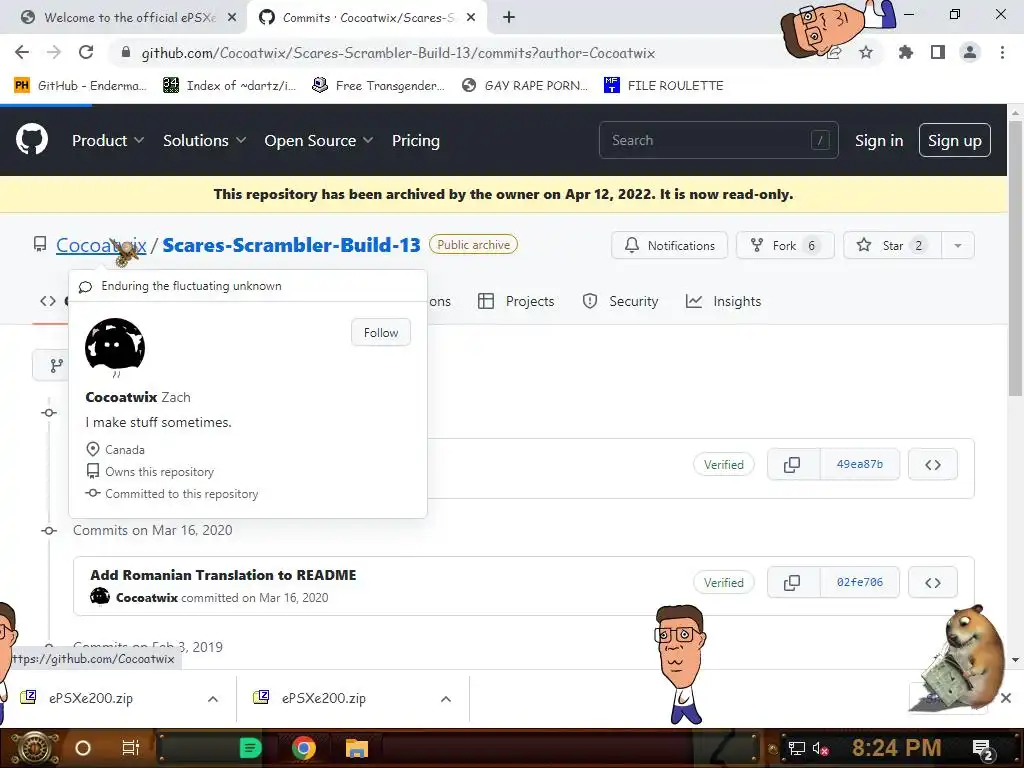1024x768 pixels.
Task: Click the Sign in link
Action: [x=879, y=140]
